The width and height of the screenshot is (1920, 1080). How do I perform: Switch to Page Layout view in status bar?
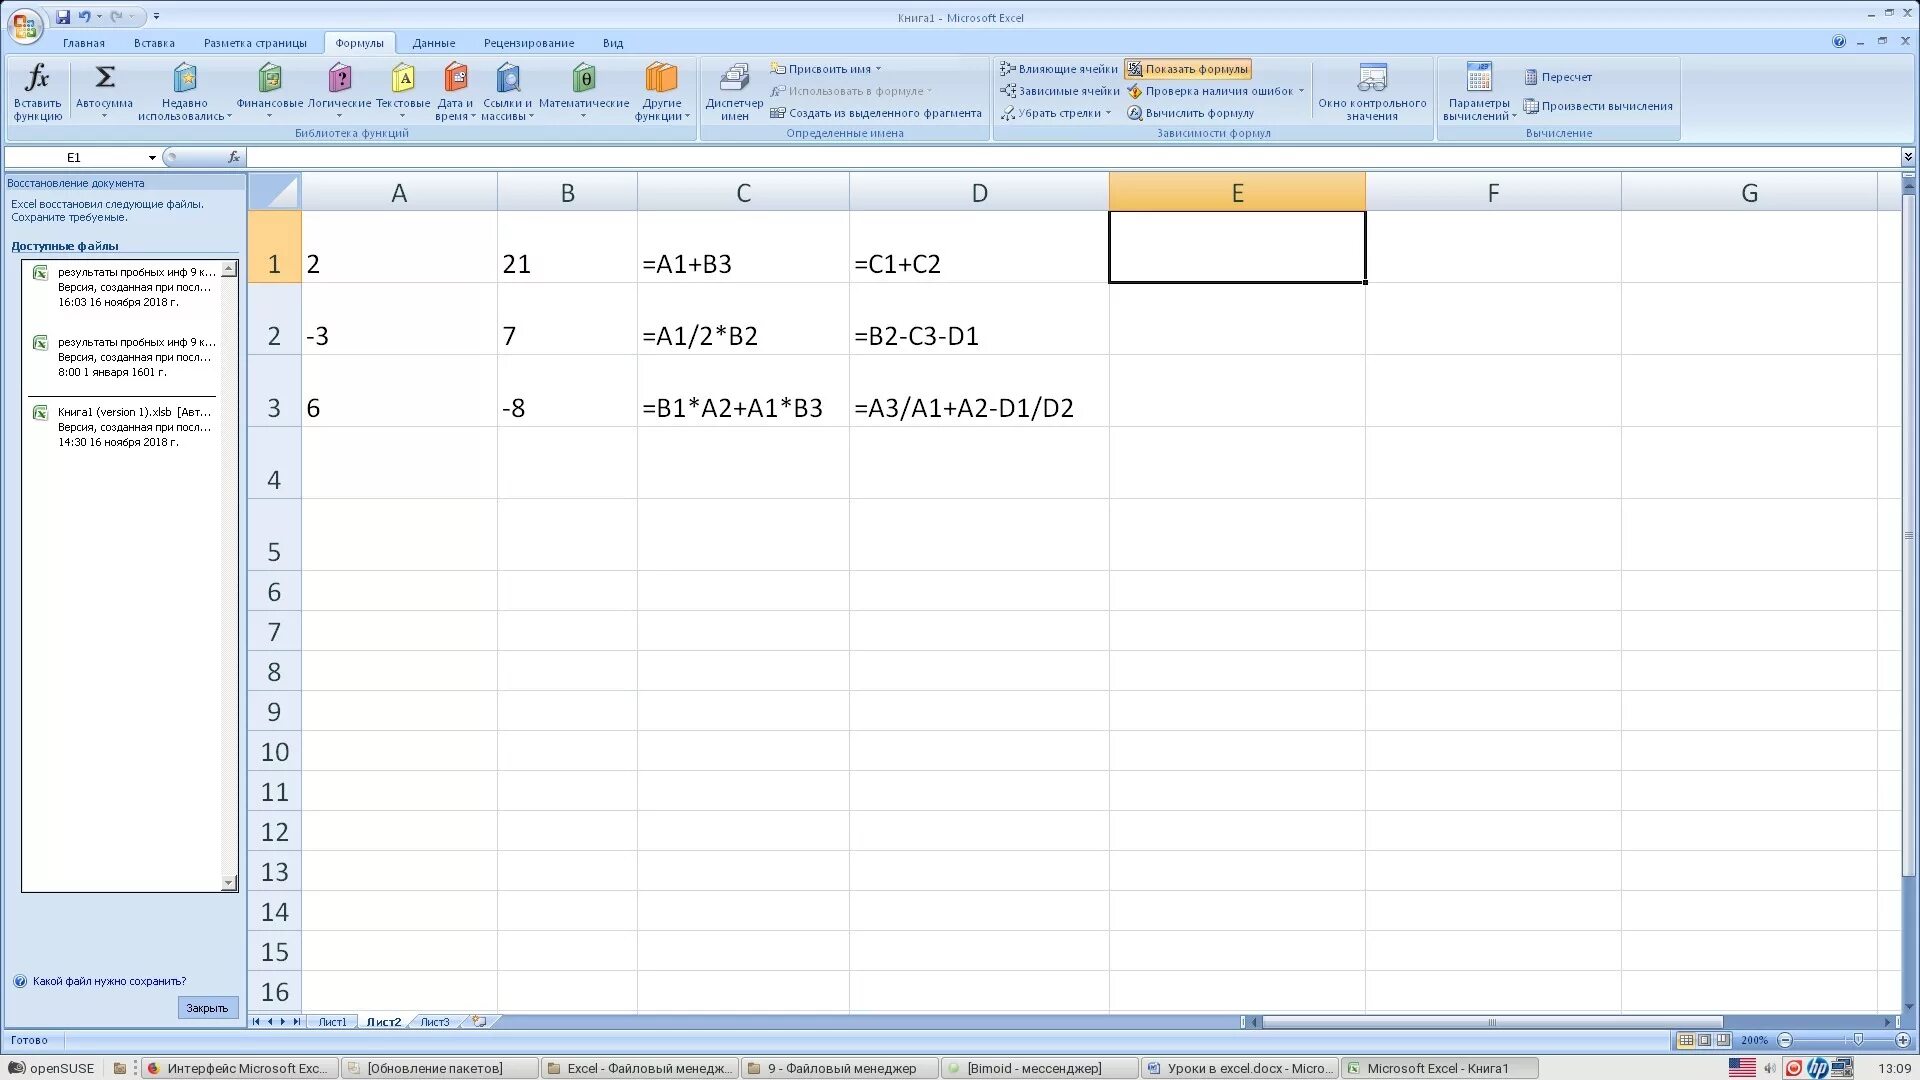[x=1705, y=1040]
